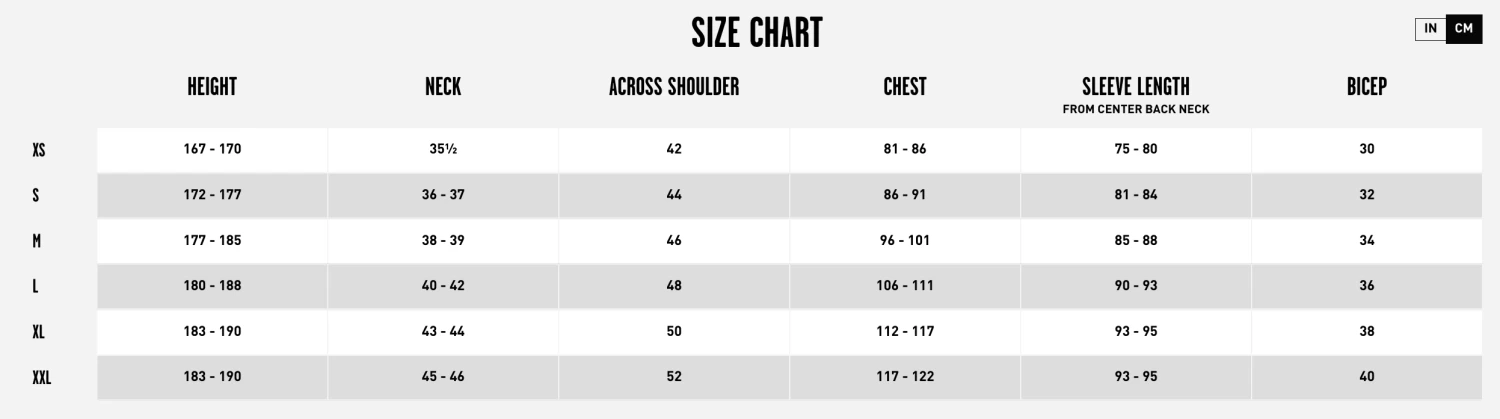Viewport: 1500px width, 419px height.
Task: Click the M chest cell 96 - 101
Action: point(905,241)
